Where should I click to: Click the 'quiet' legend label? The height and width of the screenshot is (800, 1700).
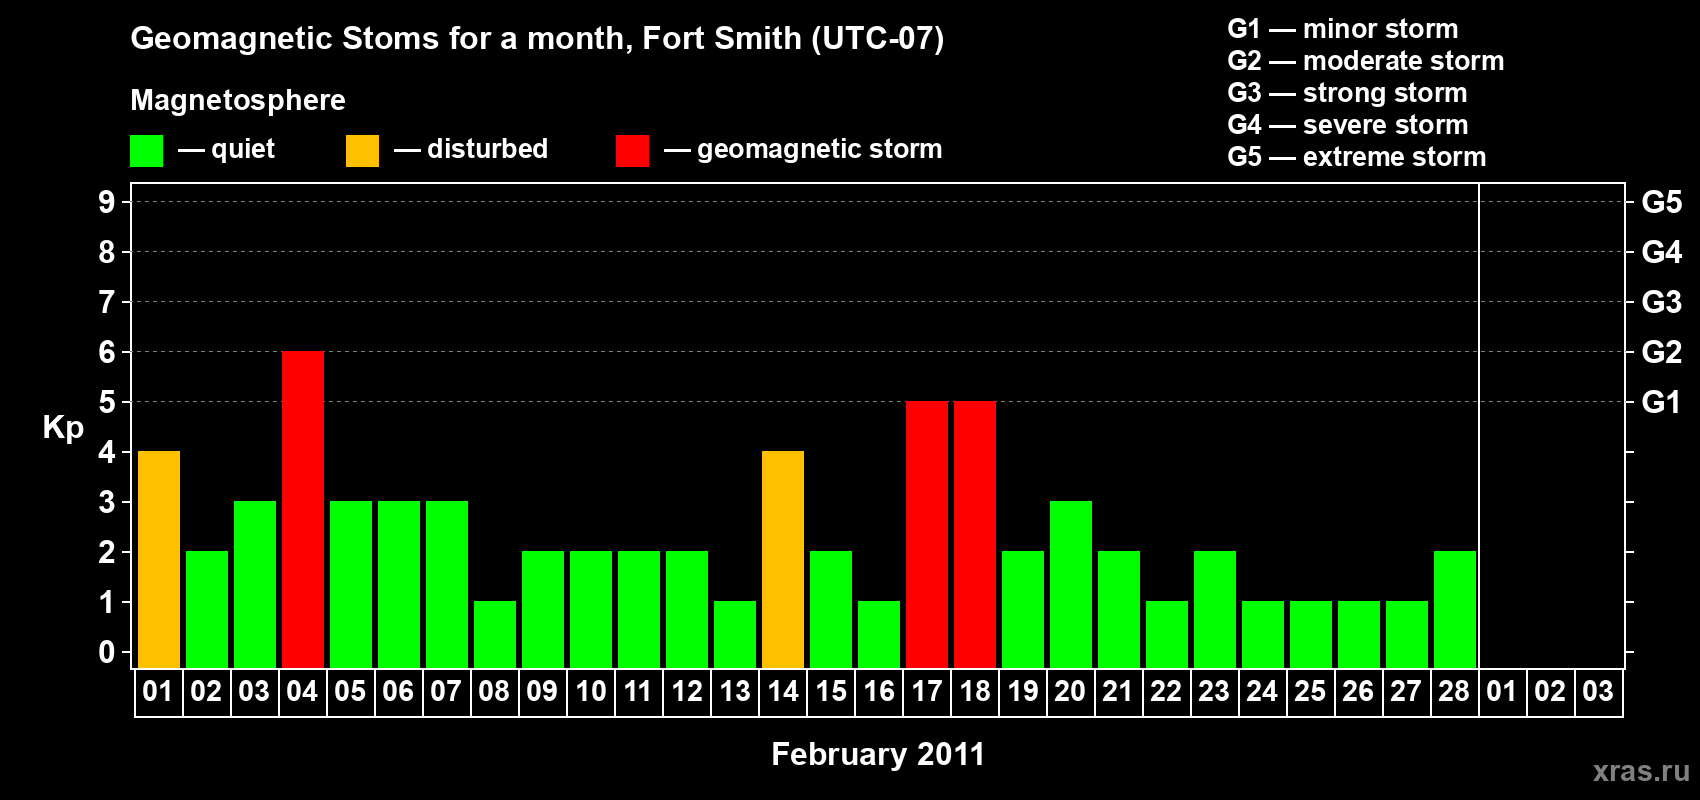point(243,149)
